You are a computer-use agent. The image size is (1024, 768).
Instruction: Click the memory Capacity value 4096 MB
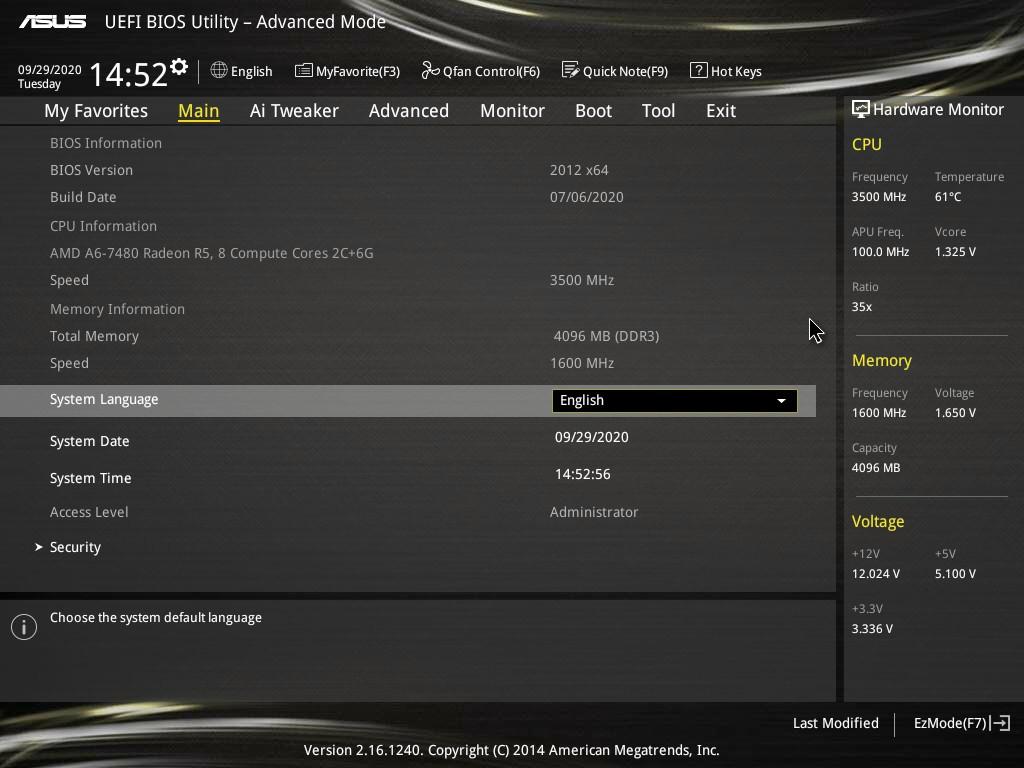pyautogui.click(x=876, y=468)
